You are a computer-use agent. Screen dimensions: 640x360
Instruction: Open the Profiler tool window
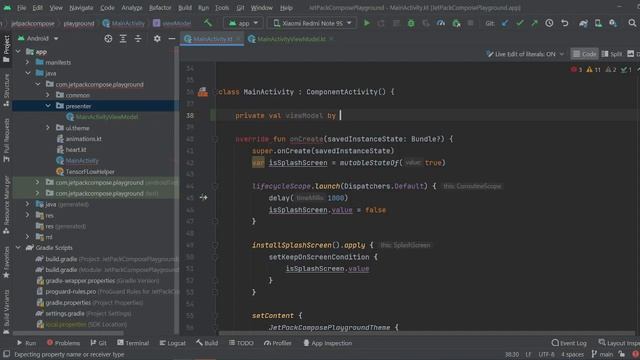pos(278,343)
